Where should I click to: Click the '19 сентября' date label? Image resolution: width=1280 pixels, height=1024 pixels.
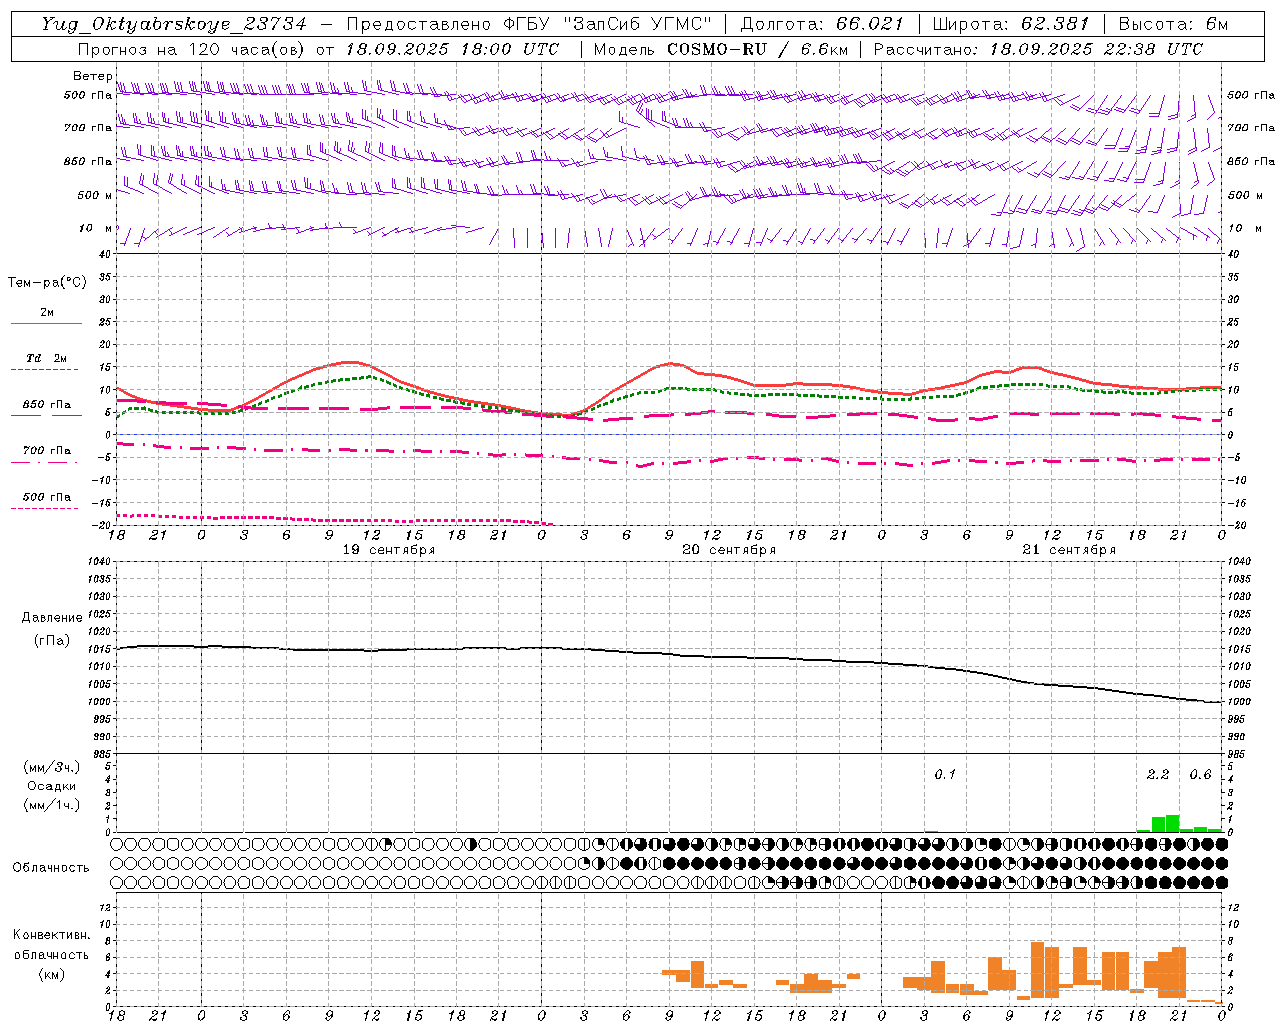(389, 549)
